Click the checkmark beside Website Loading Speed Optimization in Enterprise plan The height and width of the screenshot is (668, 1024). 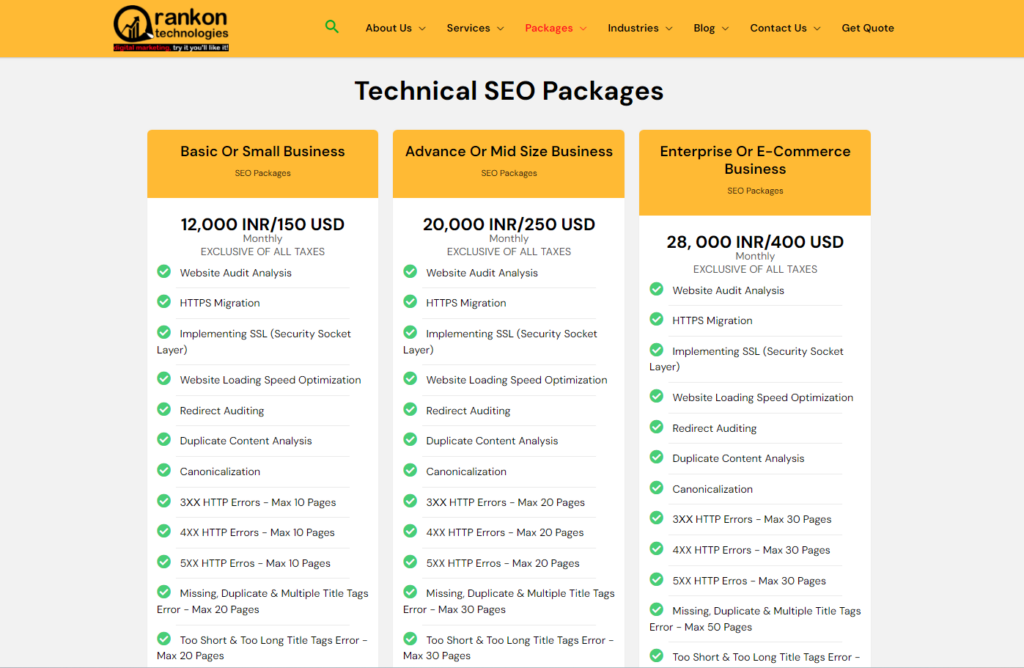click(x=656, y=397)
